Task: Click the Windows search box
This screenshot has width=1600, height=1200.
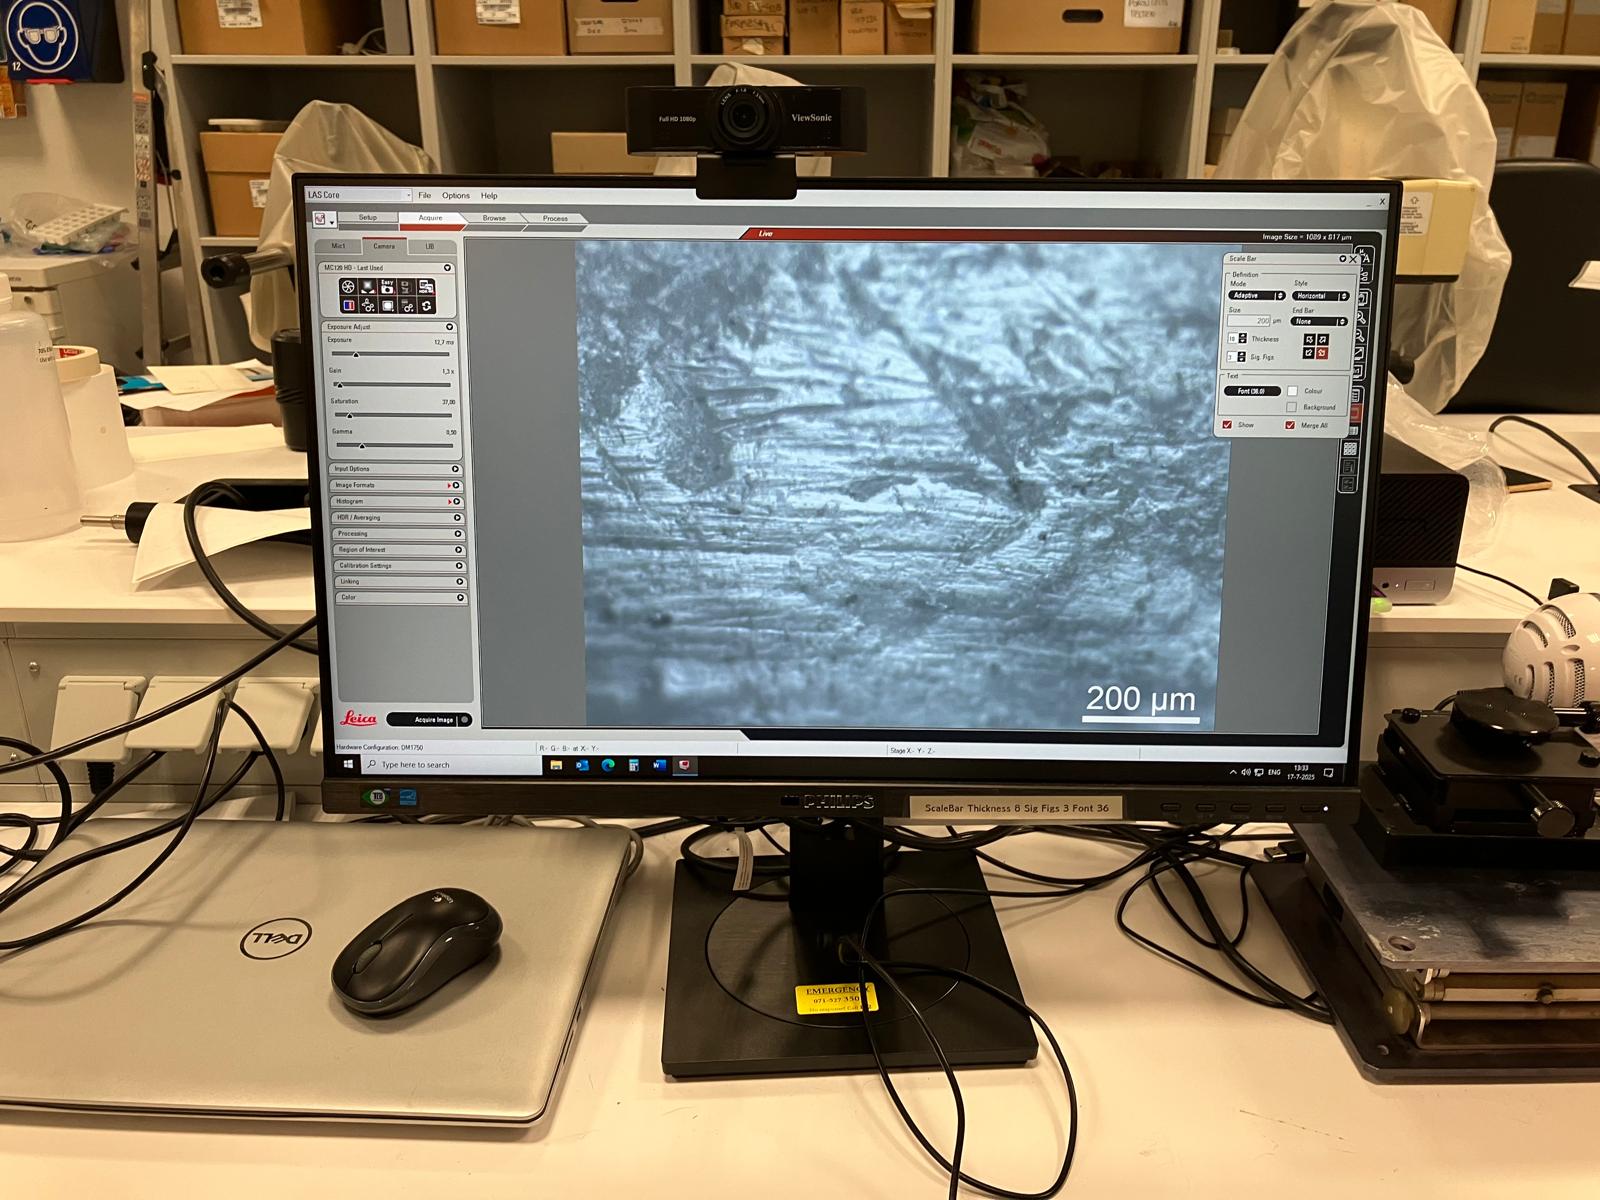Action: tap(450, 765)
